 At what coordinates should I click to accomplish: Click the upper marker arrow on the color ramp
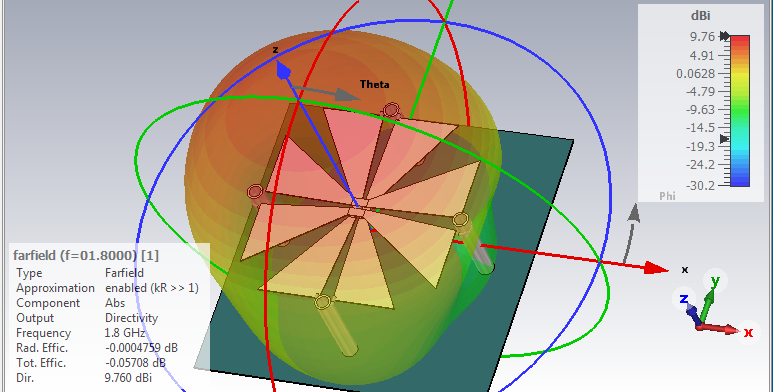724,36
